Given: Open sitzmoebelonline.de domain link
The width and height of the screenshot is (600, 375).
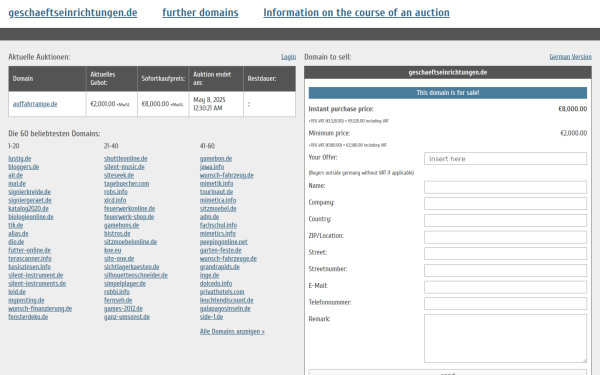Looking at the screenshot, I should [x=130, y=242].
